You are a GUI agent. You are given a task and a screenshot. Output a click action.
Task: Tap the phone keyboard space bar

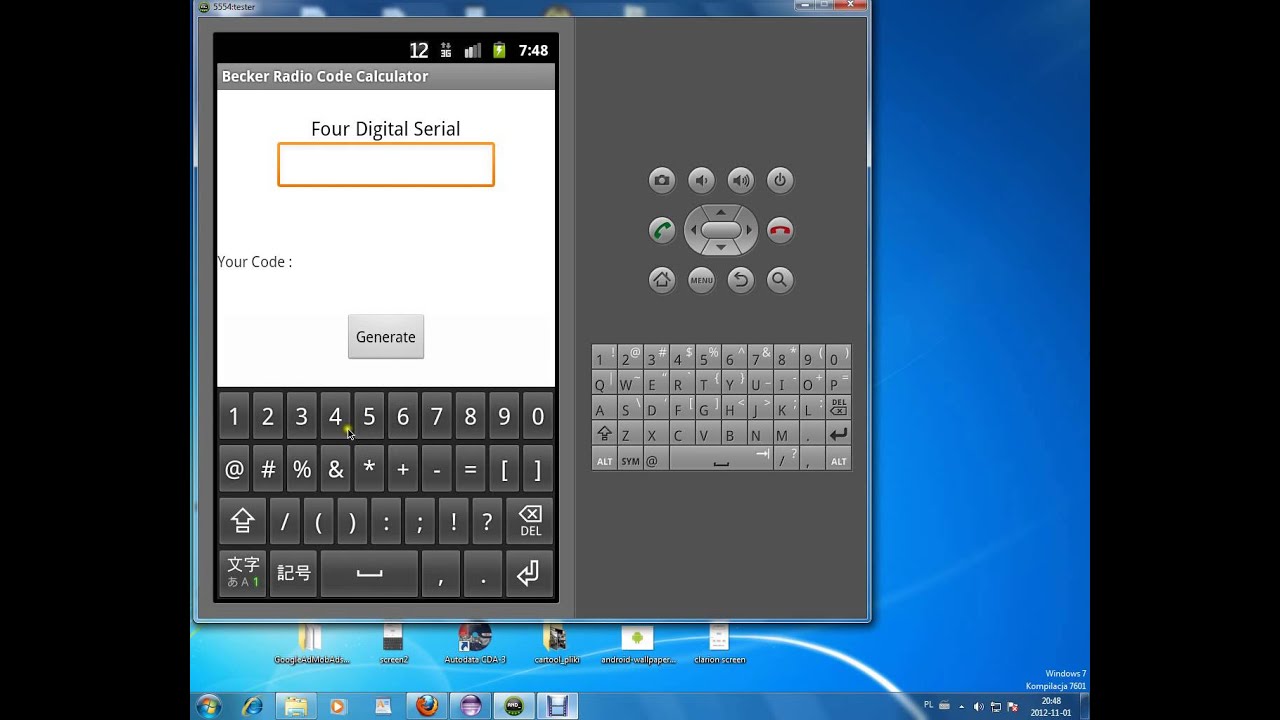pyautogui.click(x=369, y=573)
